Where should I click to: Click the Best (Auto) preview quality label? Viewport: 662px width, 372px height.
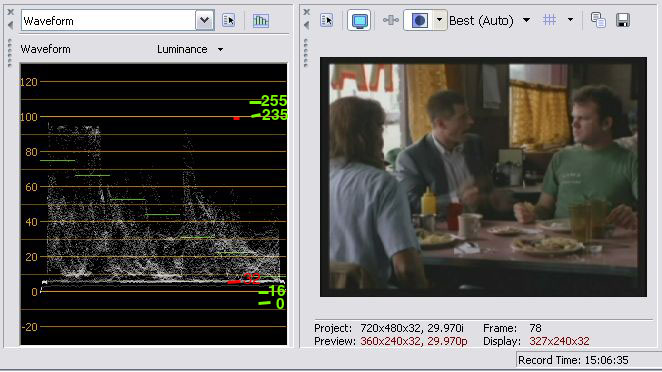(x=481, y=20)
